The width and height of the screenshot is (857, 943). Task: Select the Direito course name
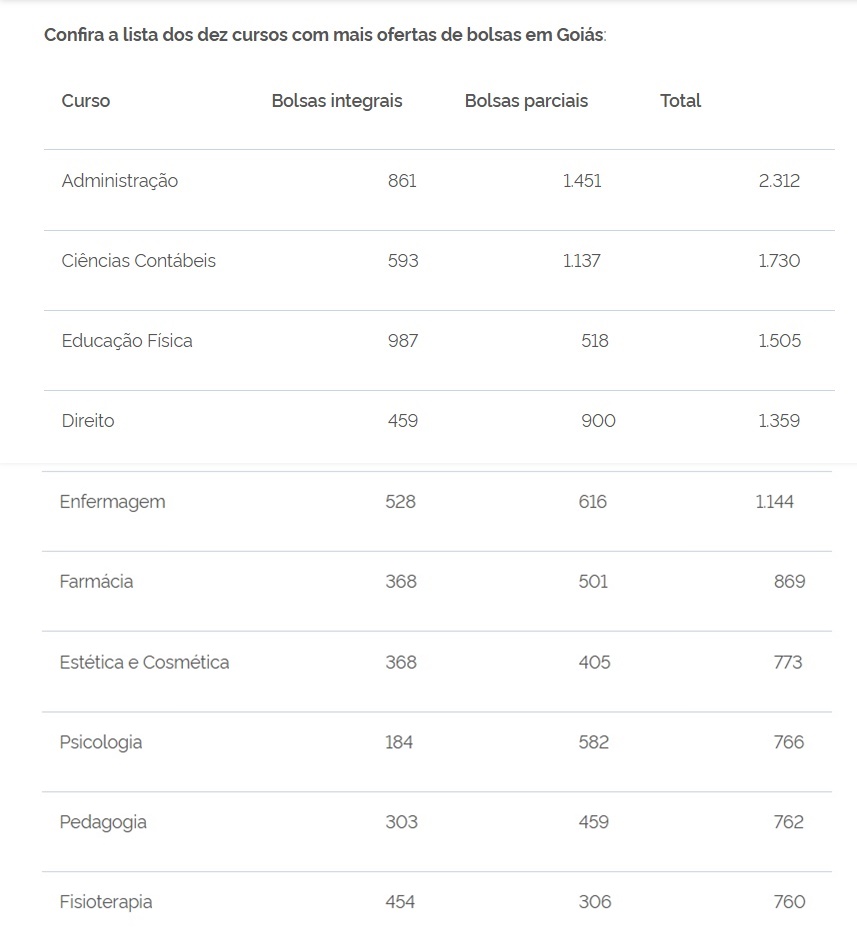[x=88, y=421]
